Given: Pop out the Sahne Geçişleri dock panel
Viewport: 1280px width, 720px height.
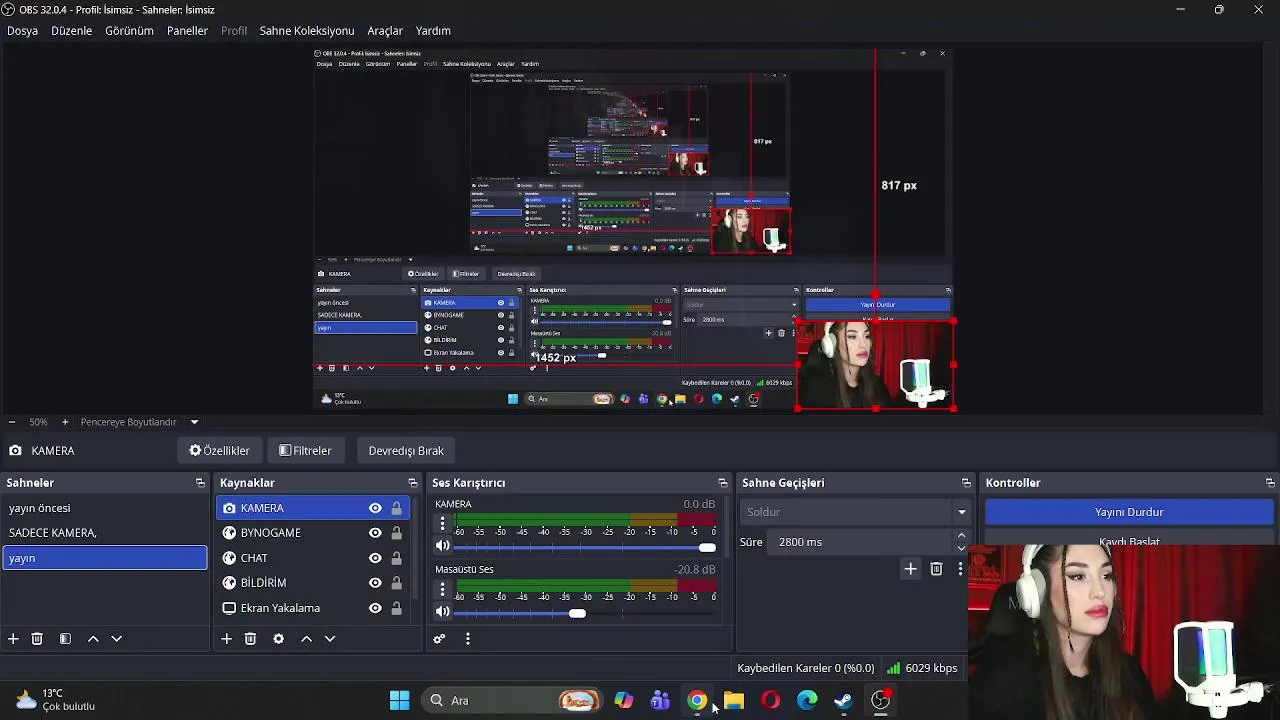Looking at the screenshot, I should [x=966, y=483].
